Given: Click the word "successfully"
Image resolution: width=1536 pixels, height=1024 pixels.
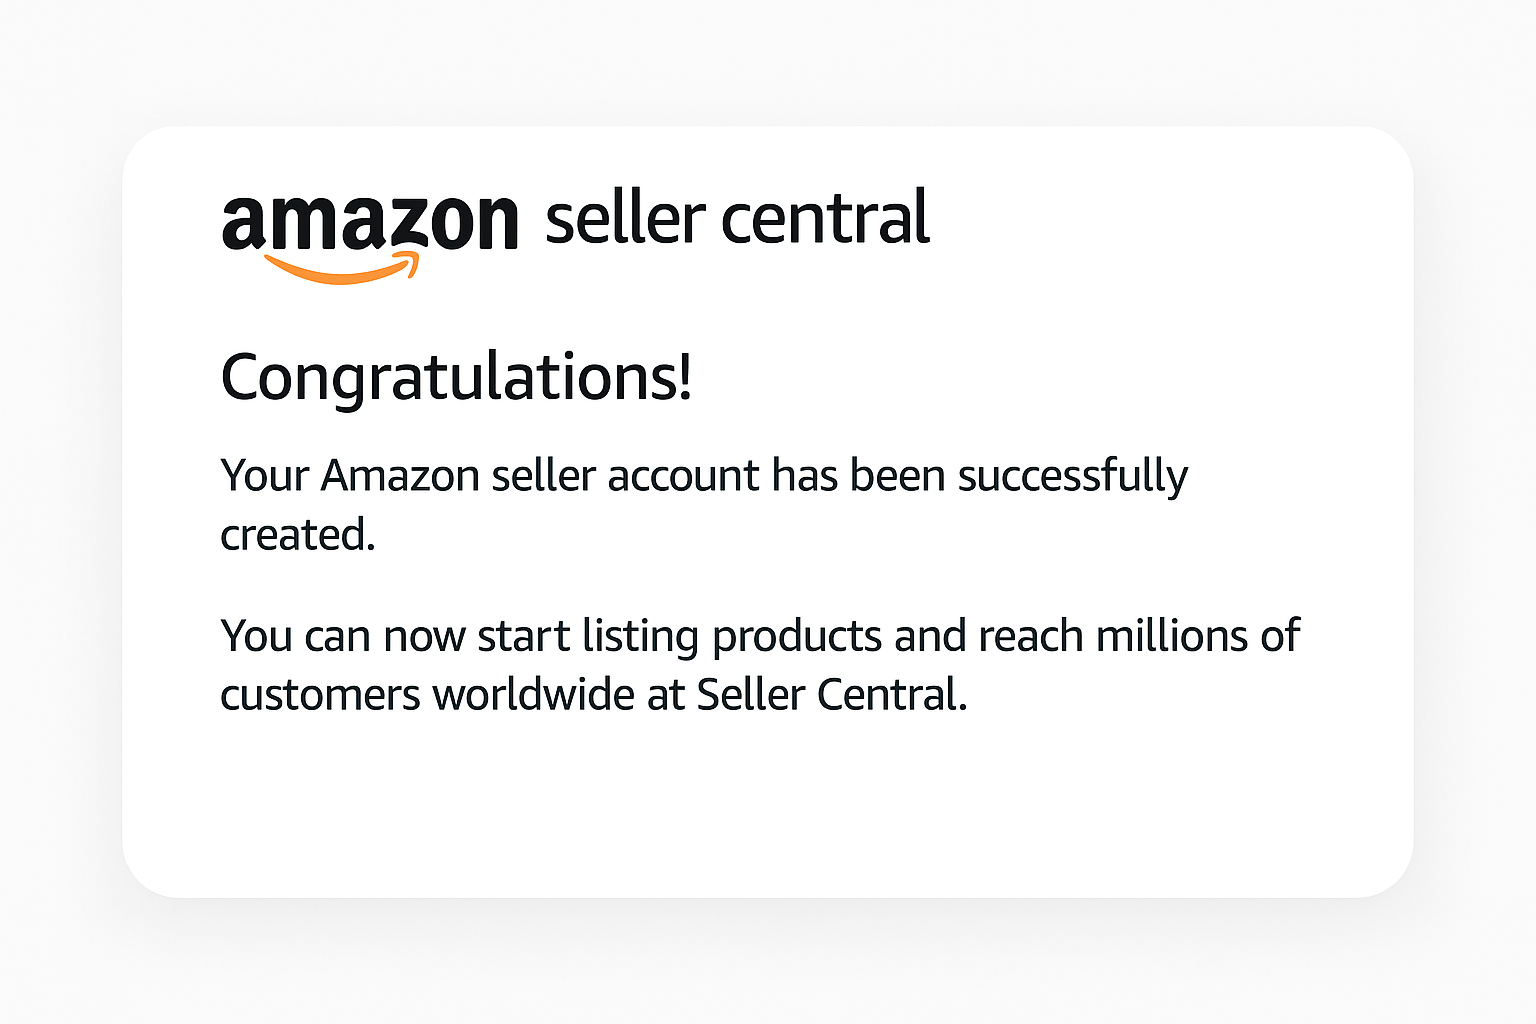Looking at the screenshot, I should (1072, 476).
